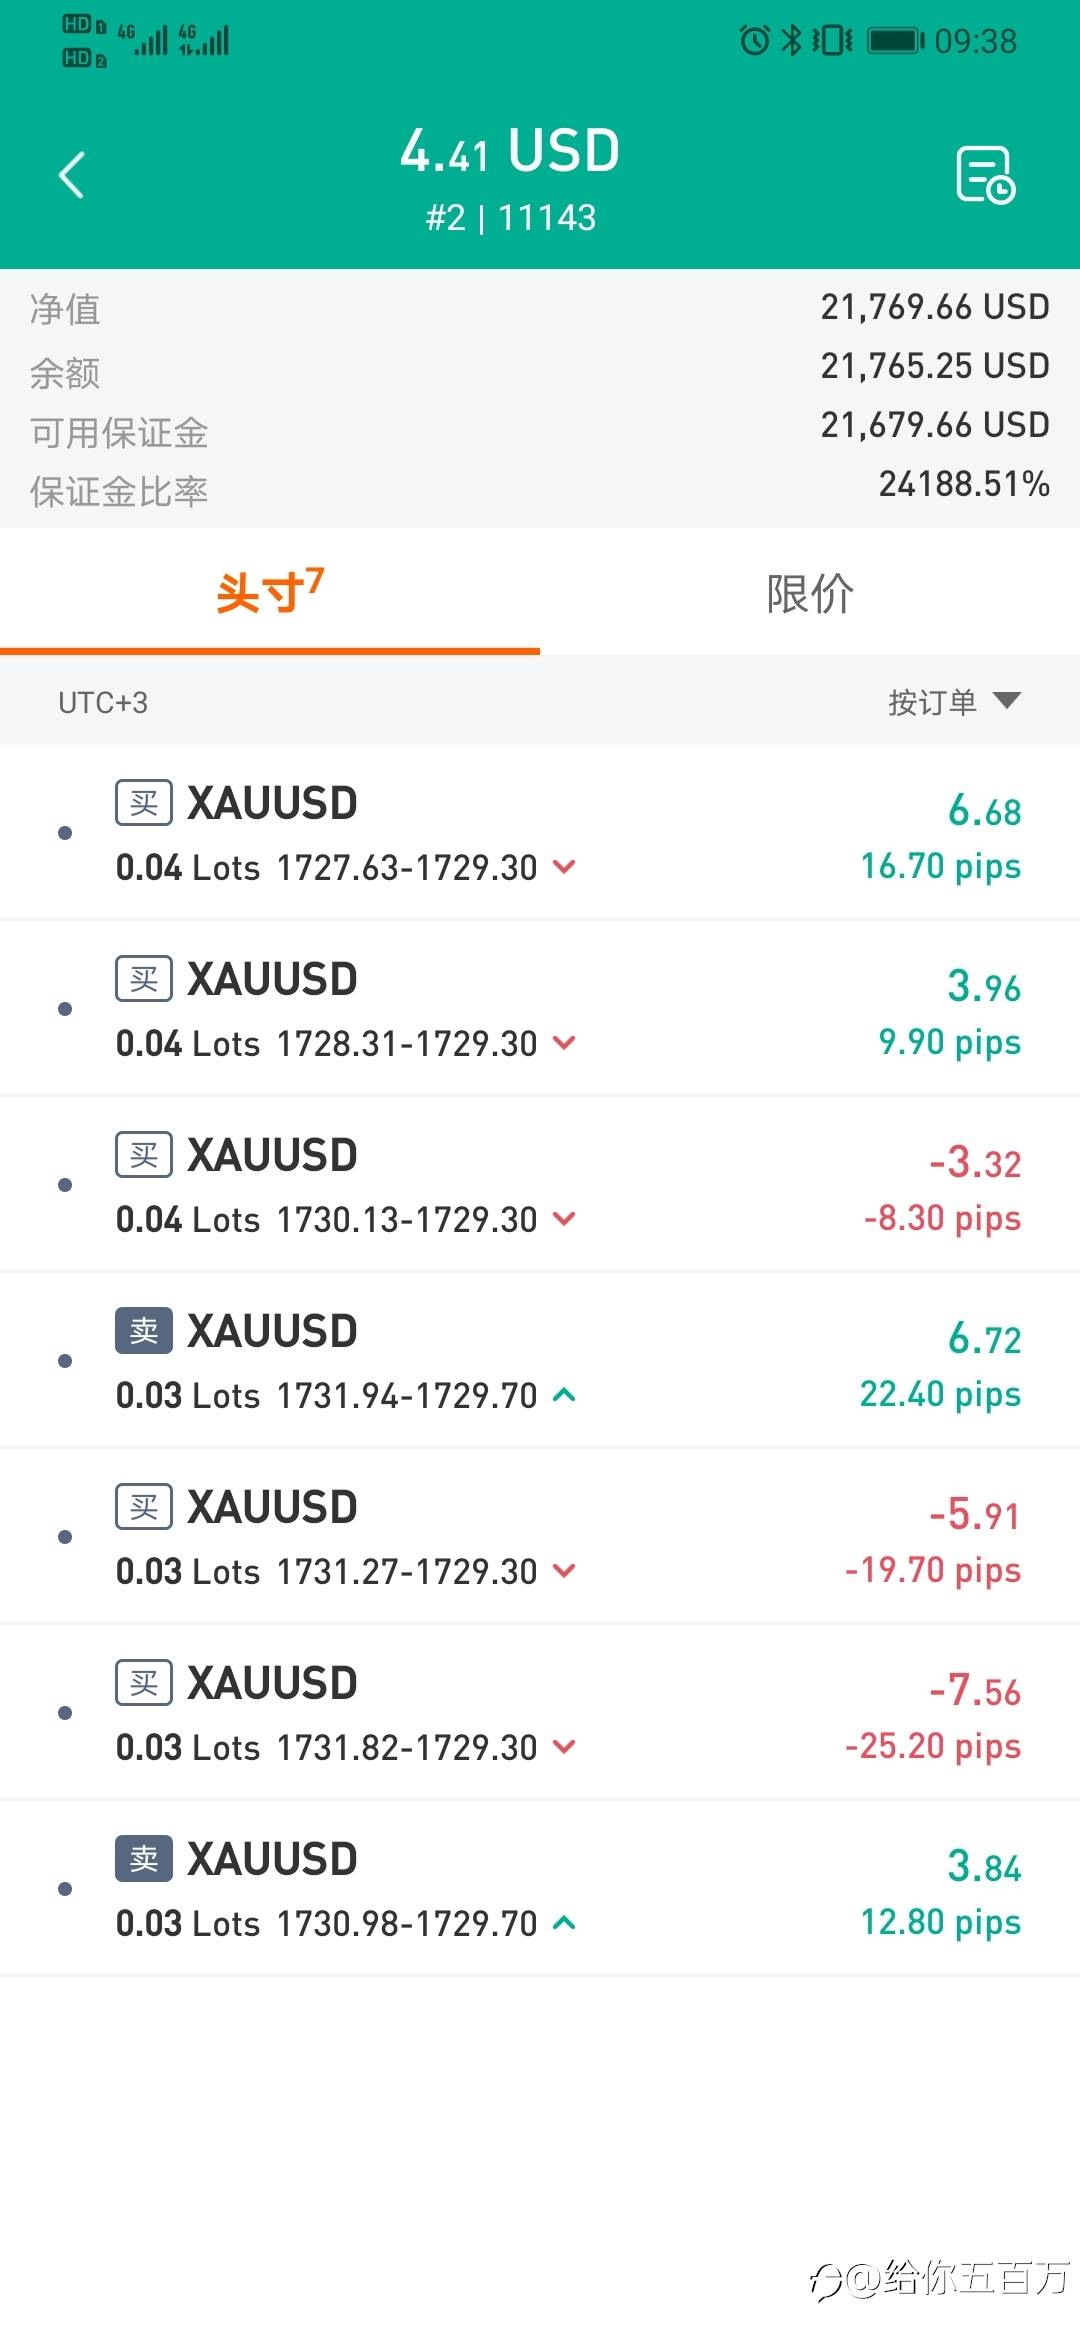Tap the back arrow in header
1080x2340 pixels.
point(72,176)
